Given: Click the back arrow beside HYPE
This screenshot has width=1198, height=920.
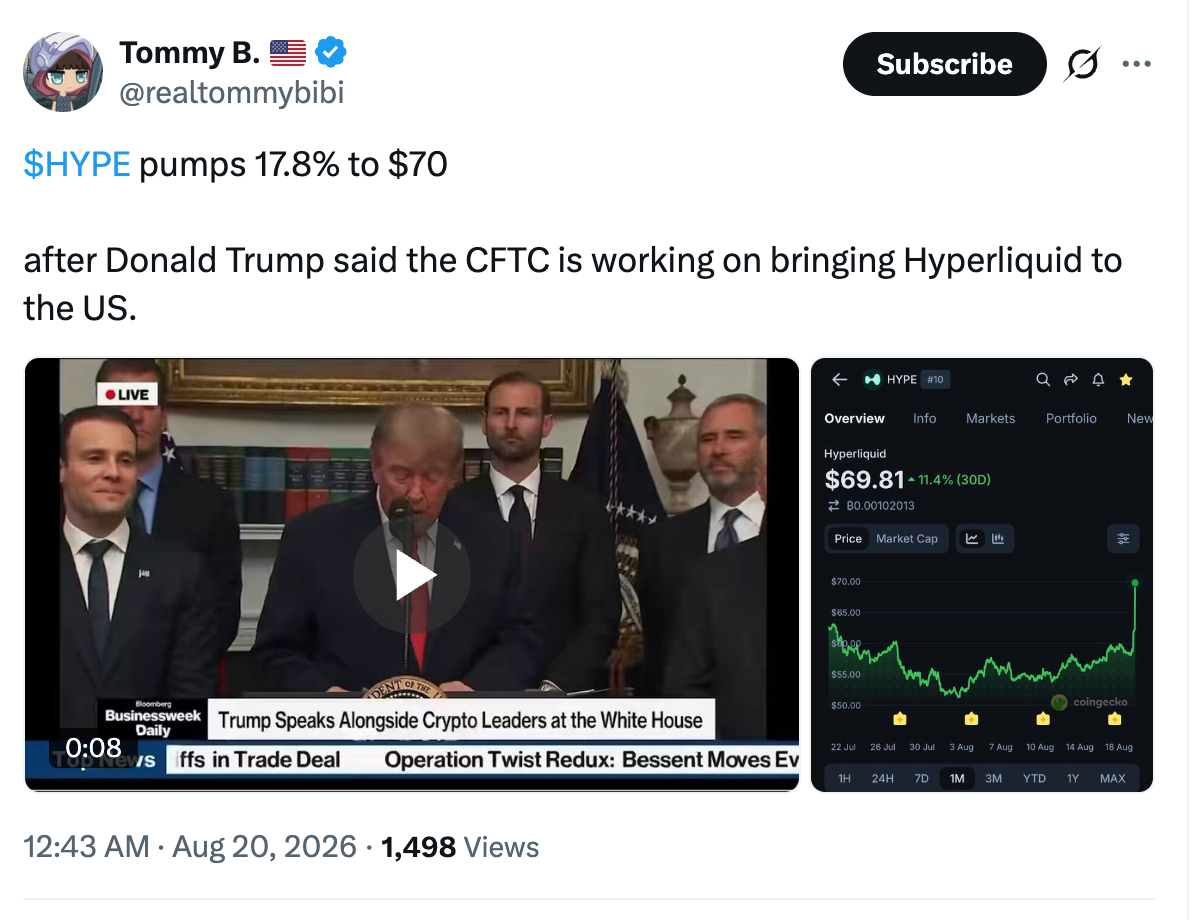Looking at the screenshot, I should [840, 380].
